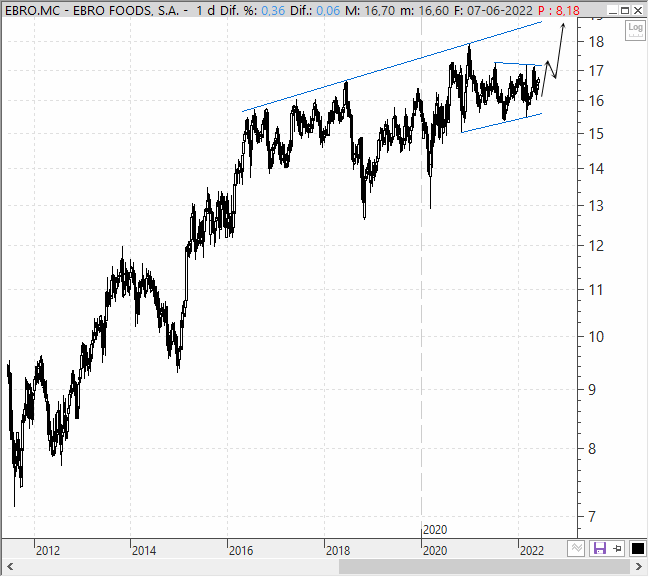Image resolution: width=649 pixels, height=577 pixels.
Task: Click the purple floppy disk save icon
Action: pos(599,549)
